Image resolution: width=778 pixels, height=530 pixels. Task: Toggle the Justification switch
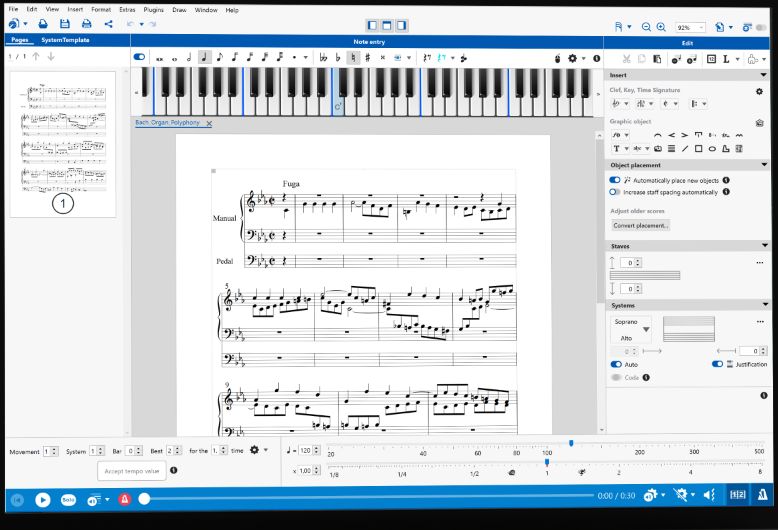[717, 364]
